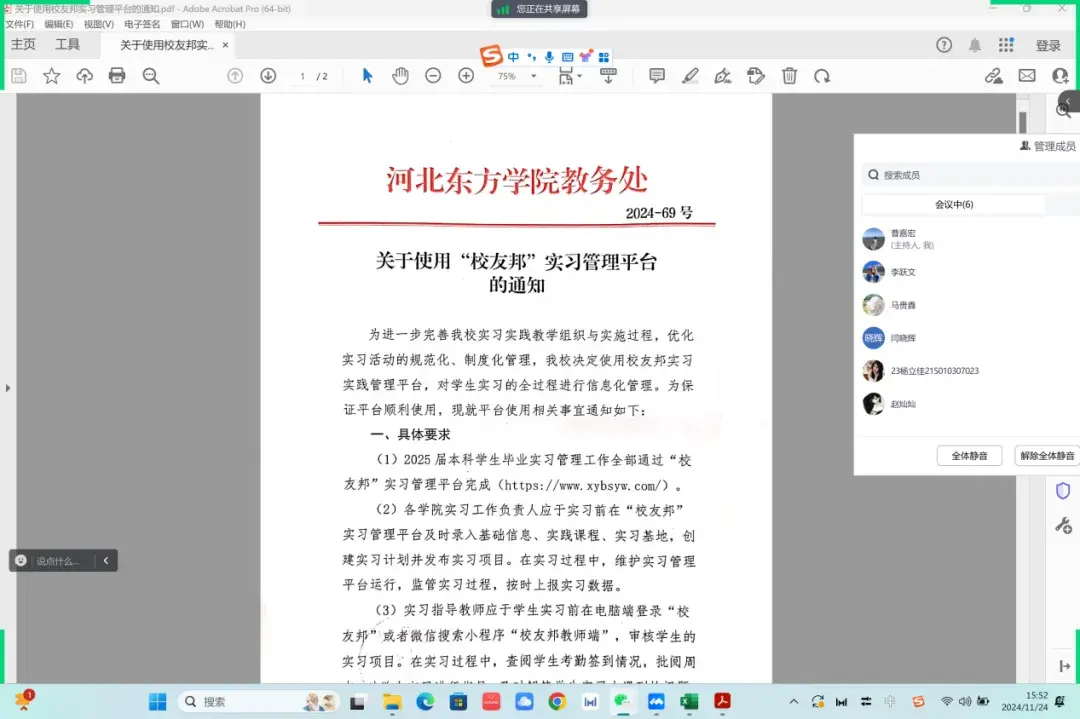Open the zoom percentage dropdown
Screen dimensions: 1080x719
coord(534,76)
